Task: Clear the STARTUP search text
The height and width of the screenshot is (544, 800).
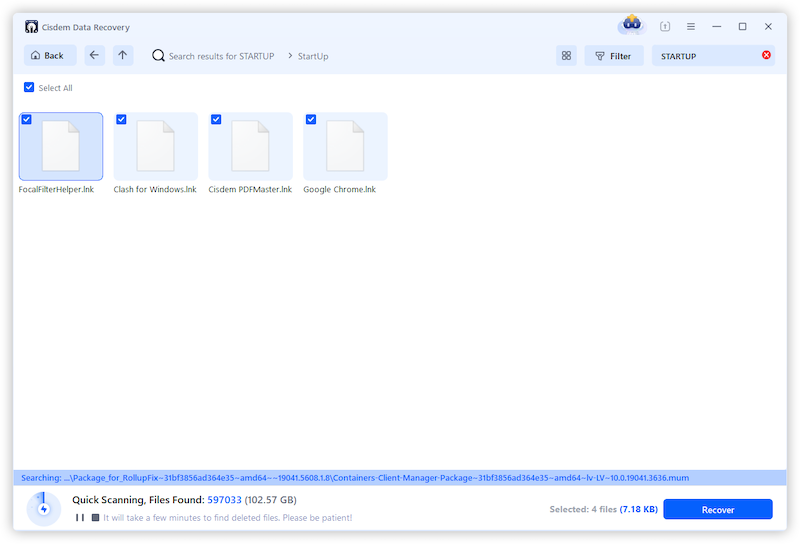Action: pyautogui.click(x=766, y=55)
